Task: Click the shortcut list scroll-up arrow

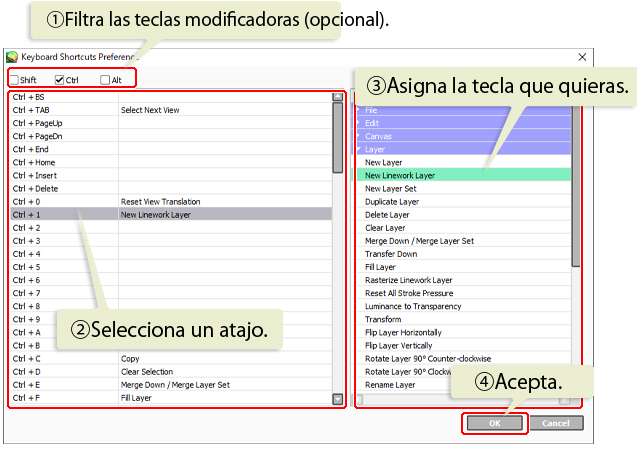Action: (x=338, y=98)
